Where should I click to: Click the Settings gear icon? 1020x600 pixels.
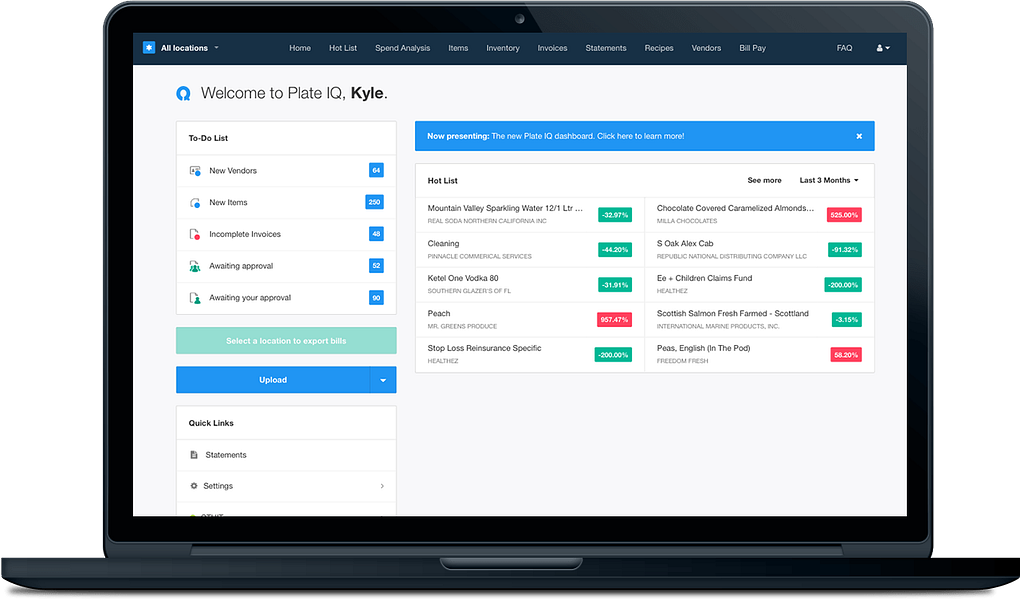(194, 486)
